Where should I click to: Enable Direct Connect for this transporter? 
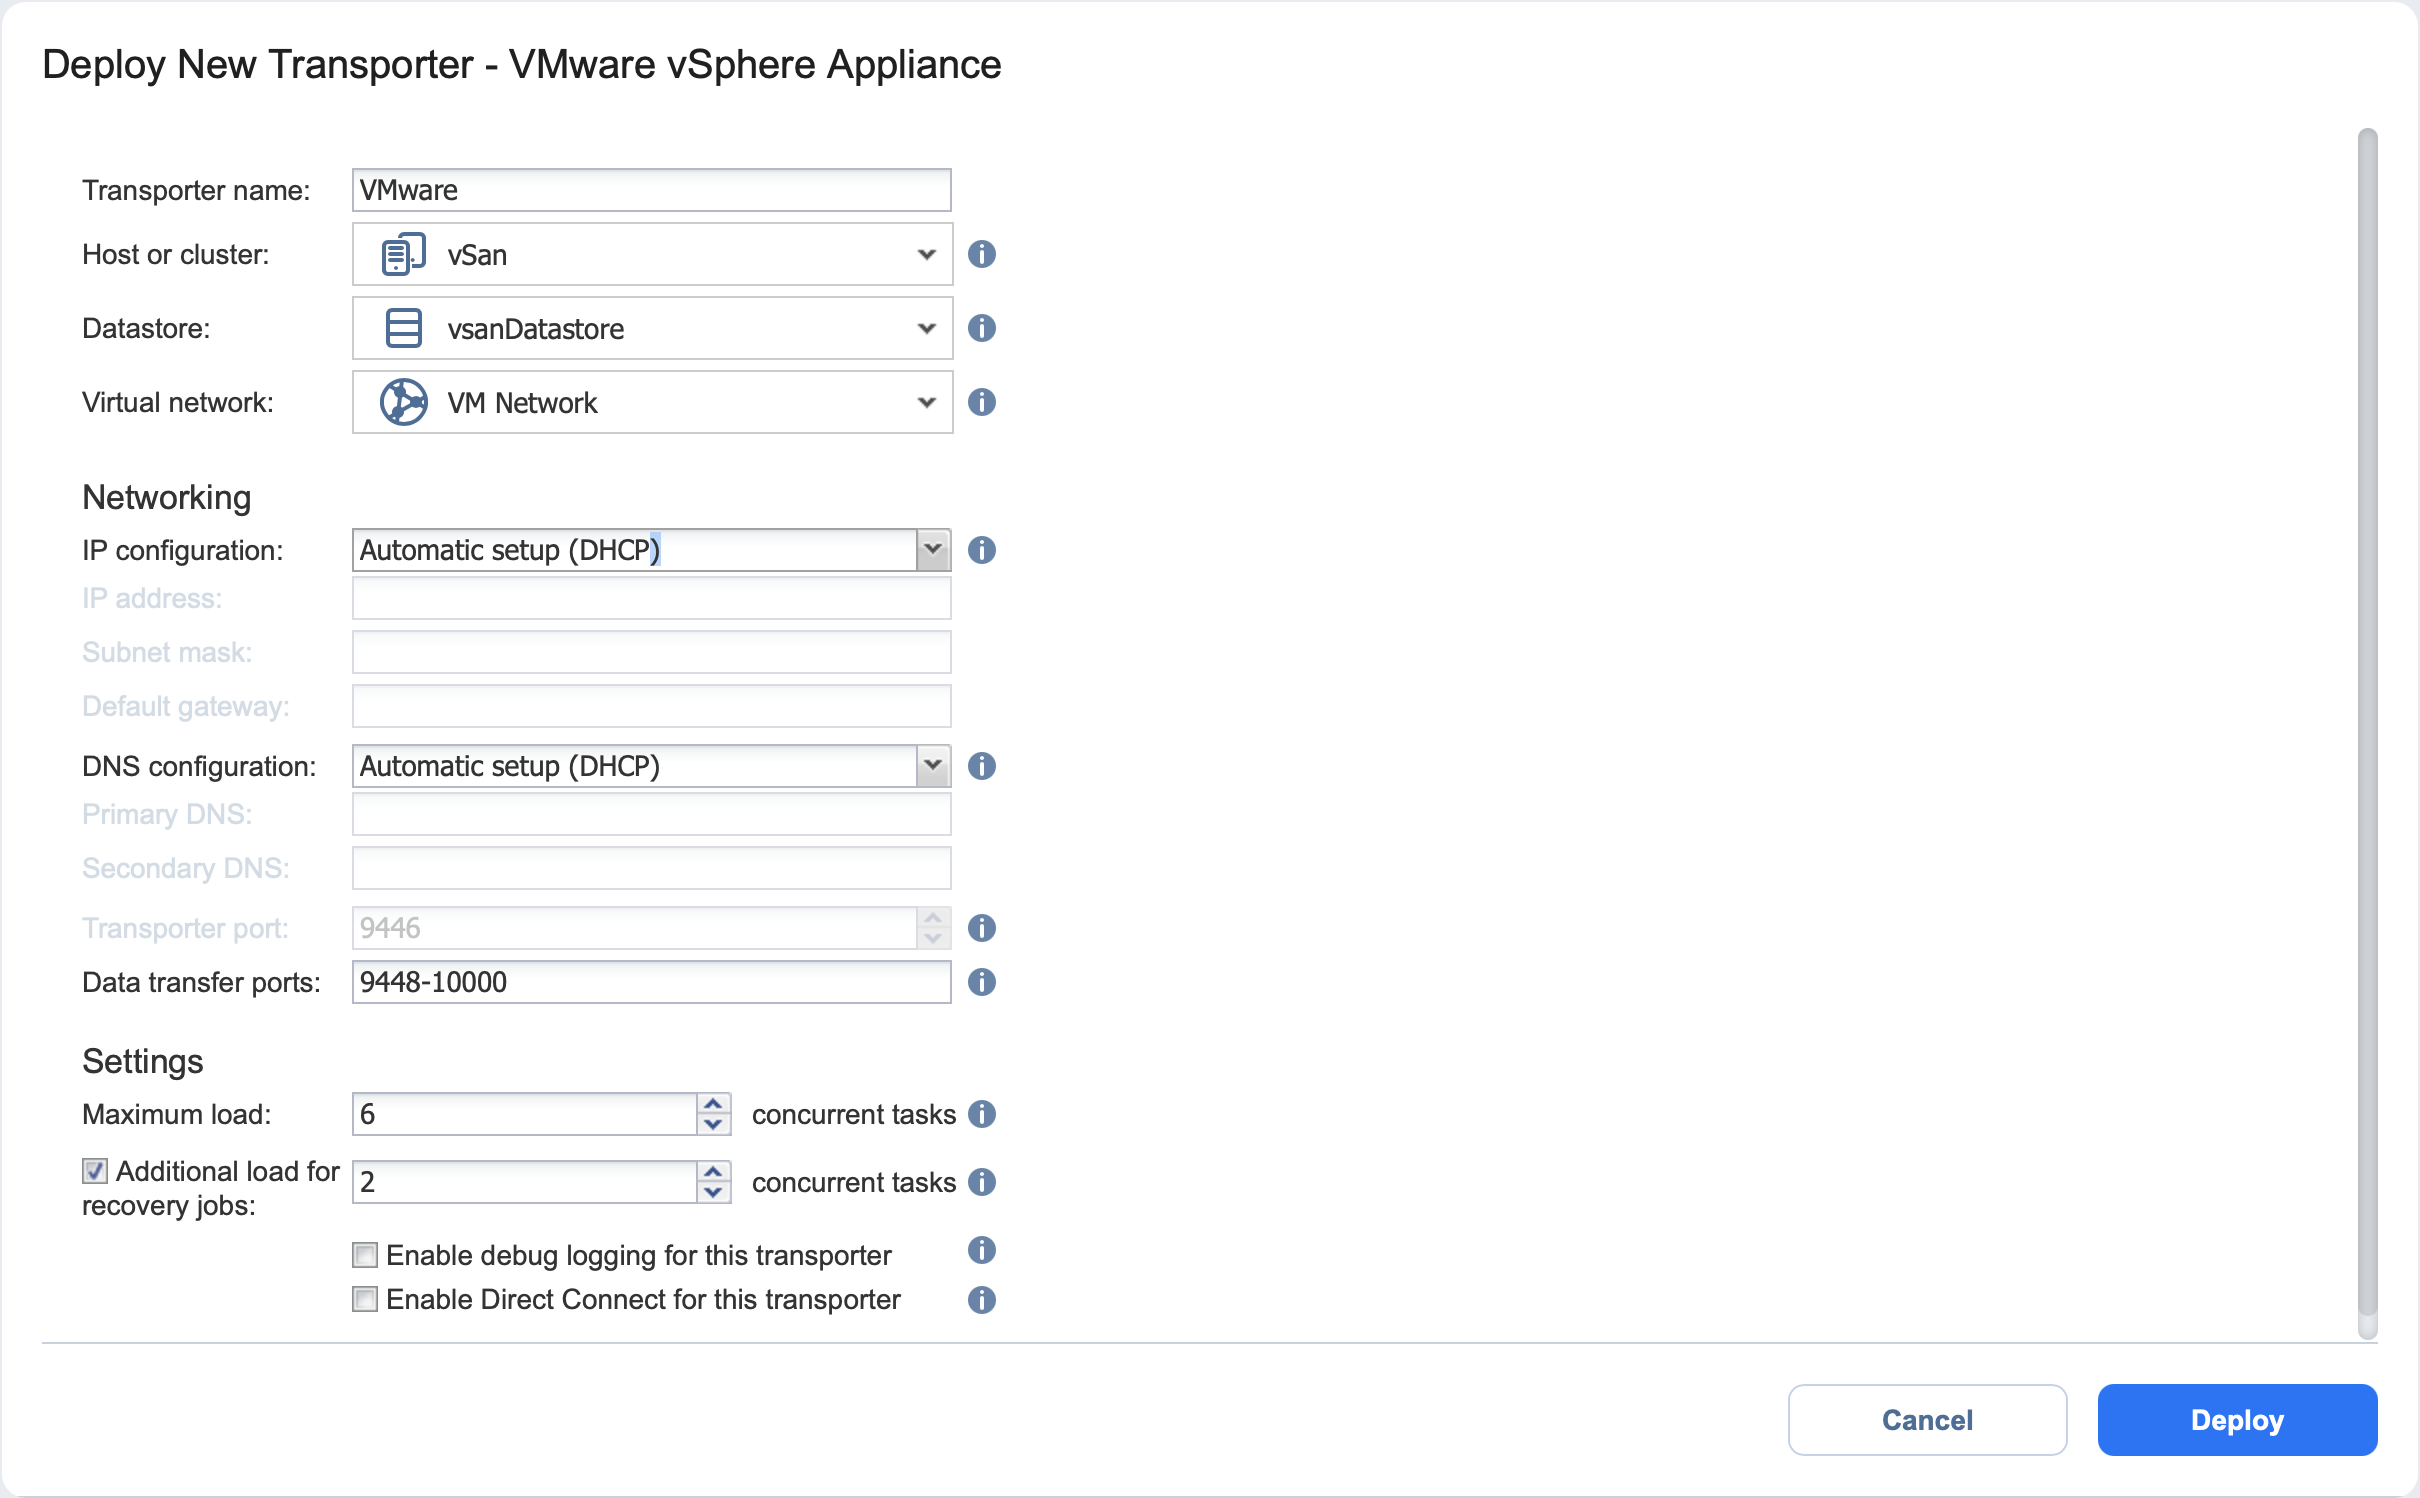point(365,1299)
